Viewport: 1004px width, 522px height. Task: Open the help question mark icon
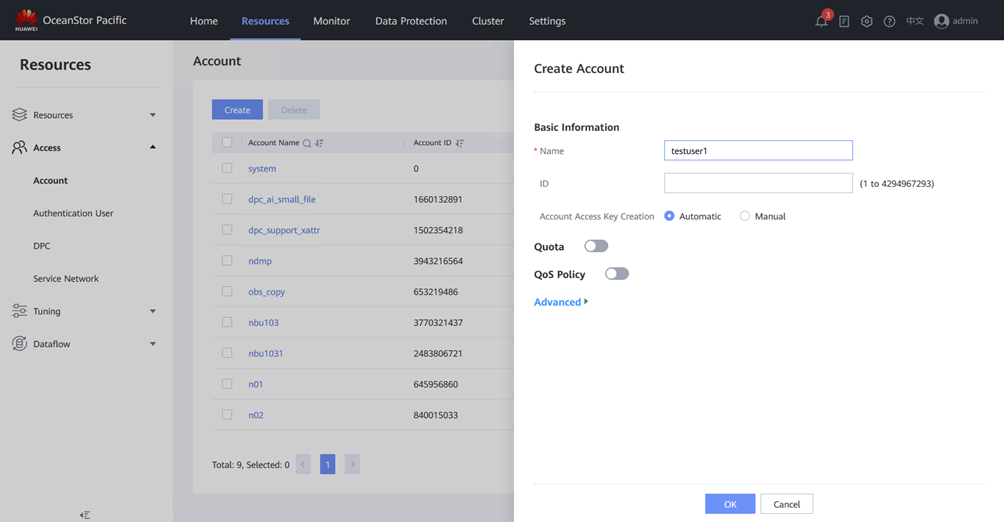click(x=889, y=21)
